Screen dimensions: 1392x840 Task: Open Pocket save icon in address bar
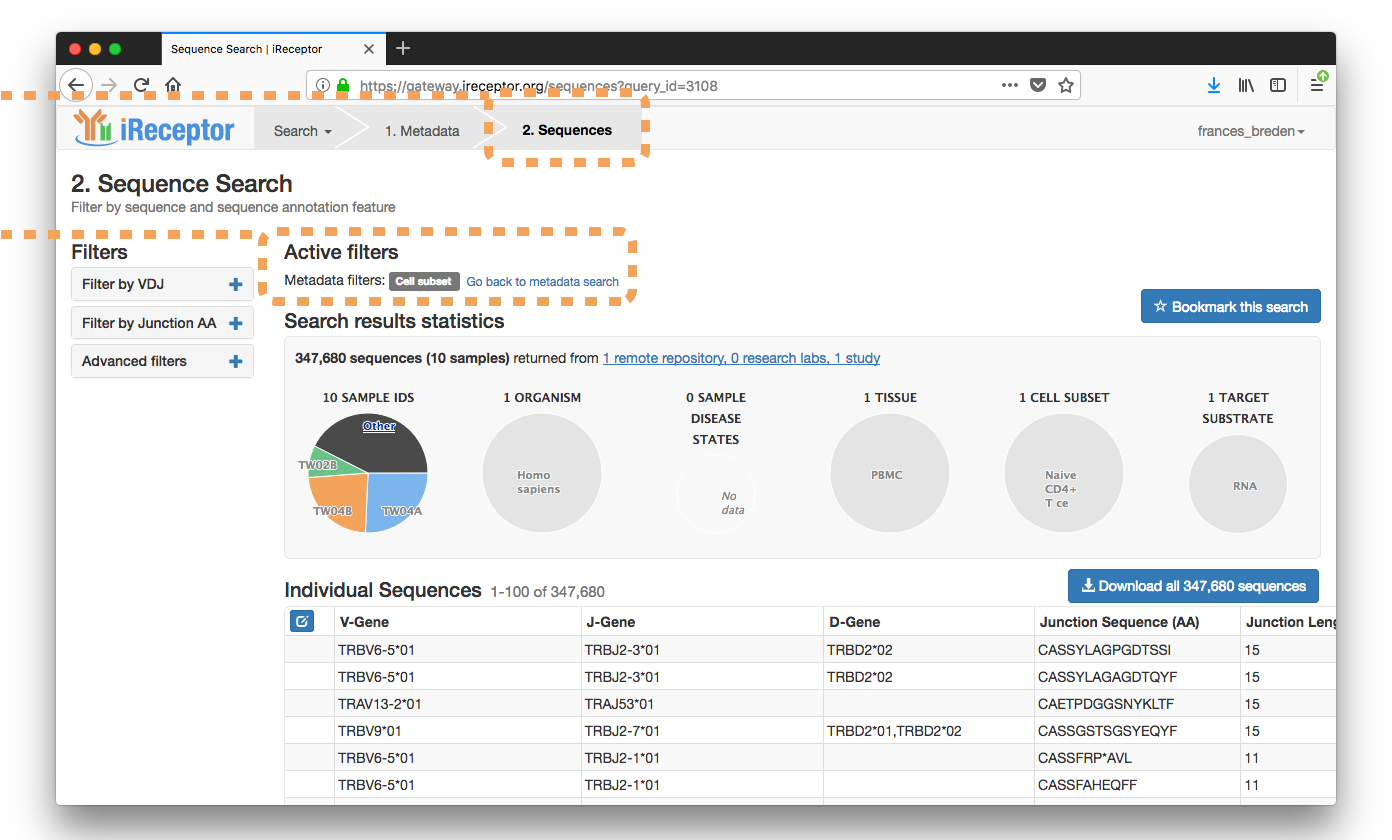pos(1038,86)
